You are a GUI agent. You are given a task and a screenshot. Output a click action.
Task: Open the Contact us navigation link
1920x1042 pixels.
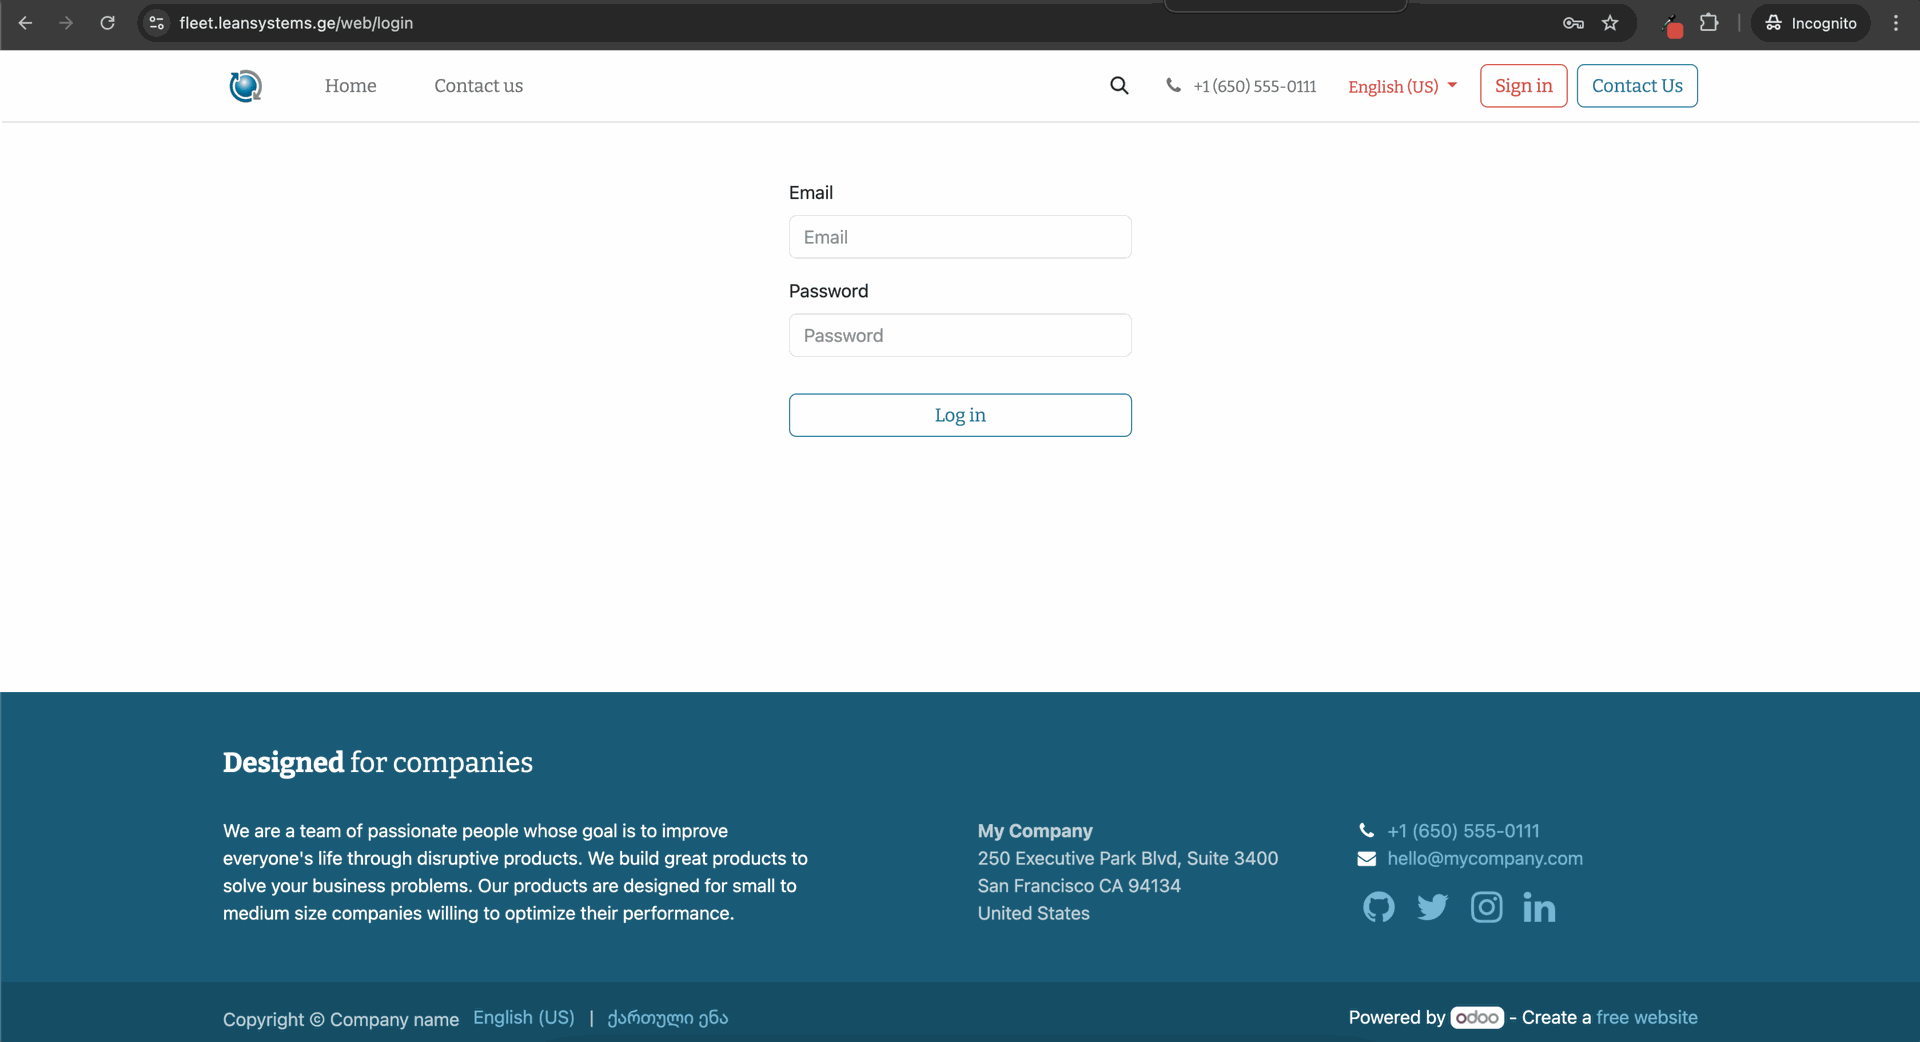point(478,86)
